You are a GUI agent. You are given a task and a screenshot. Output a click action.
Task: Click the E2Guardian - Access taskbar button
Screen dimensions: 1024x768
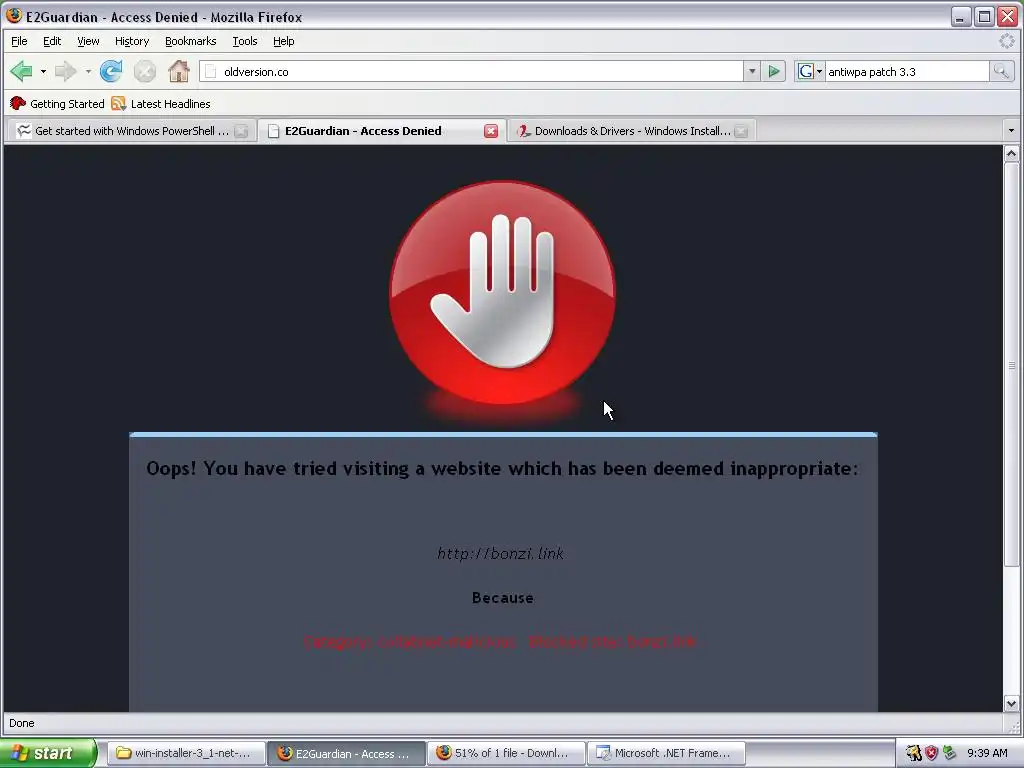pos(346,753)
